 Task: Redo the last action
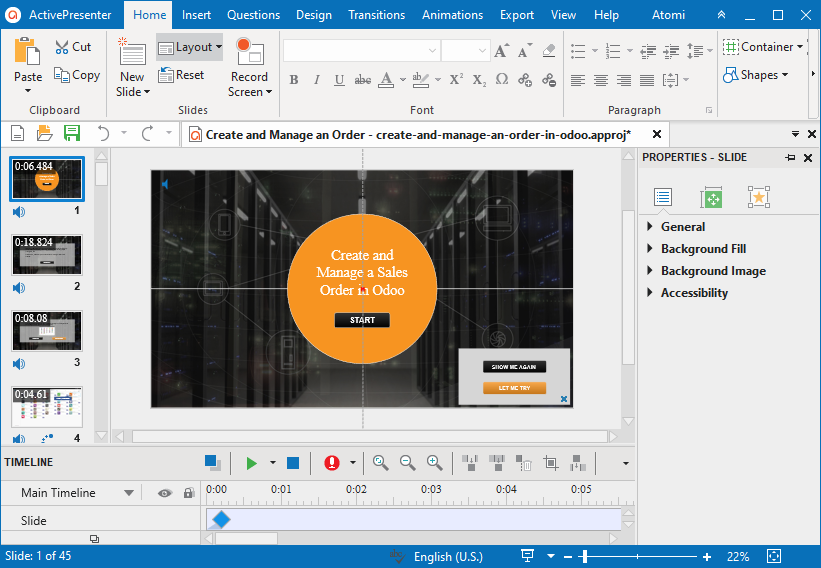[x=148, y=133]
